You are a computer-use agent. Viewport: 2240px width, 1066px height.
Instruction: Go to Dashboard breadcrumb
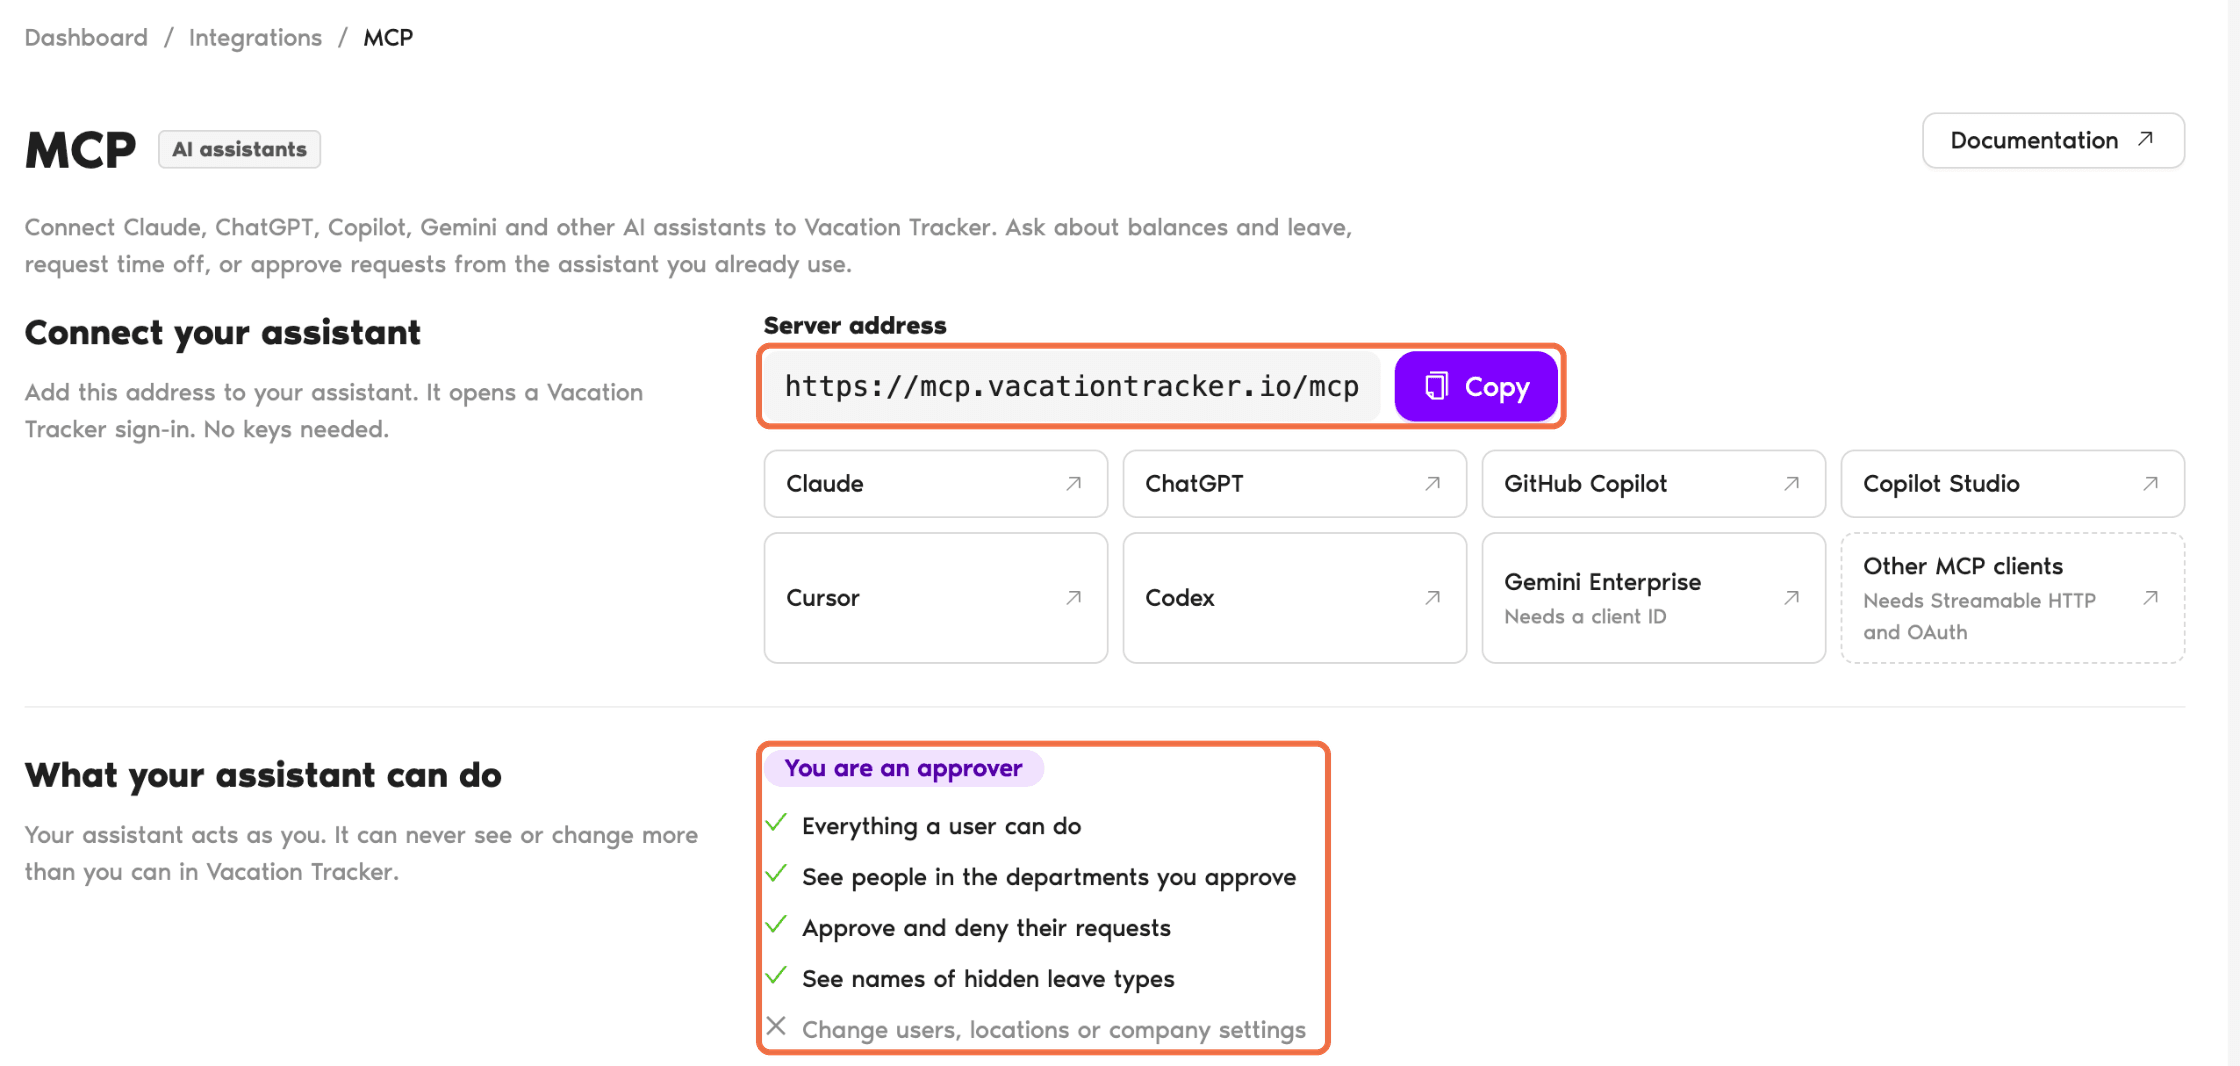tap(86, 38)
